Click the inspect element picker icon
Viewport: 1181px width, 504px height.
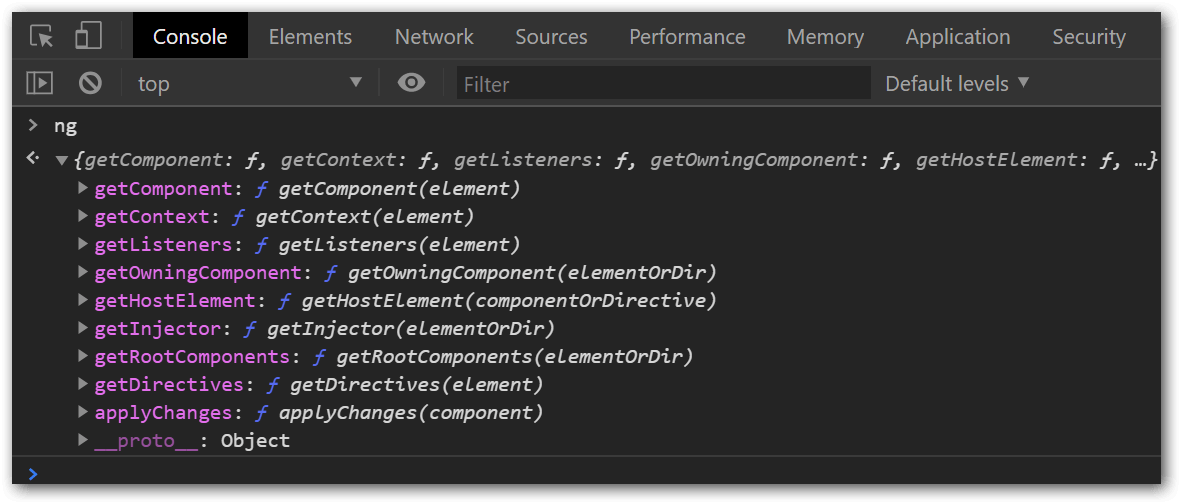(x=42, y=37)
